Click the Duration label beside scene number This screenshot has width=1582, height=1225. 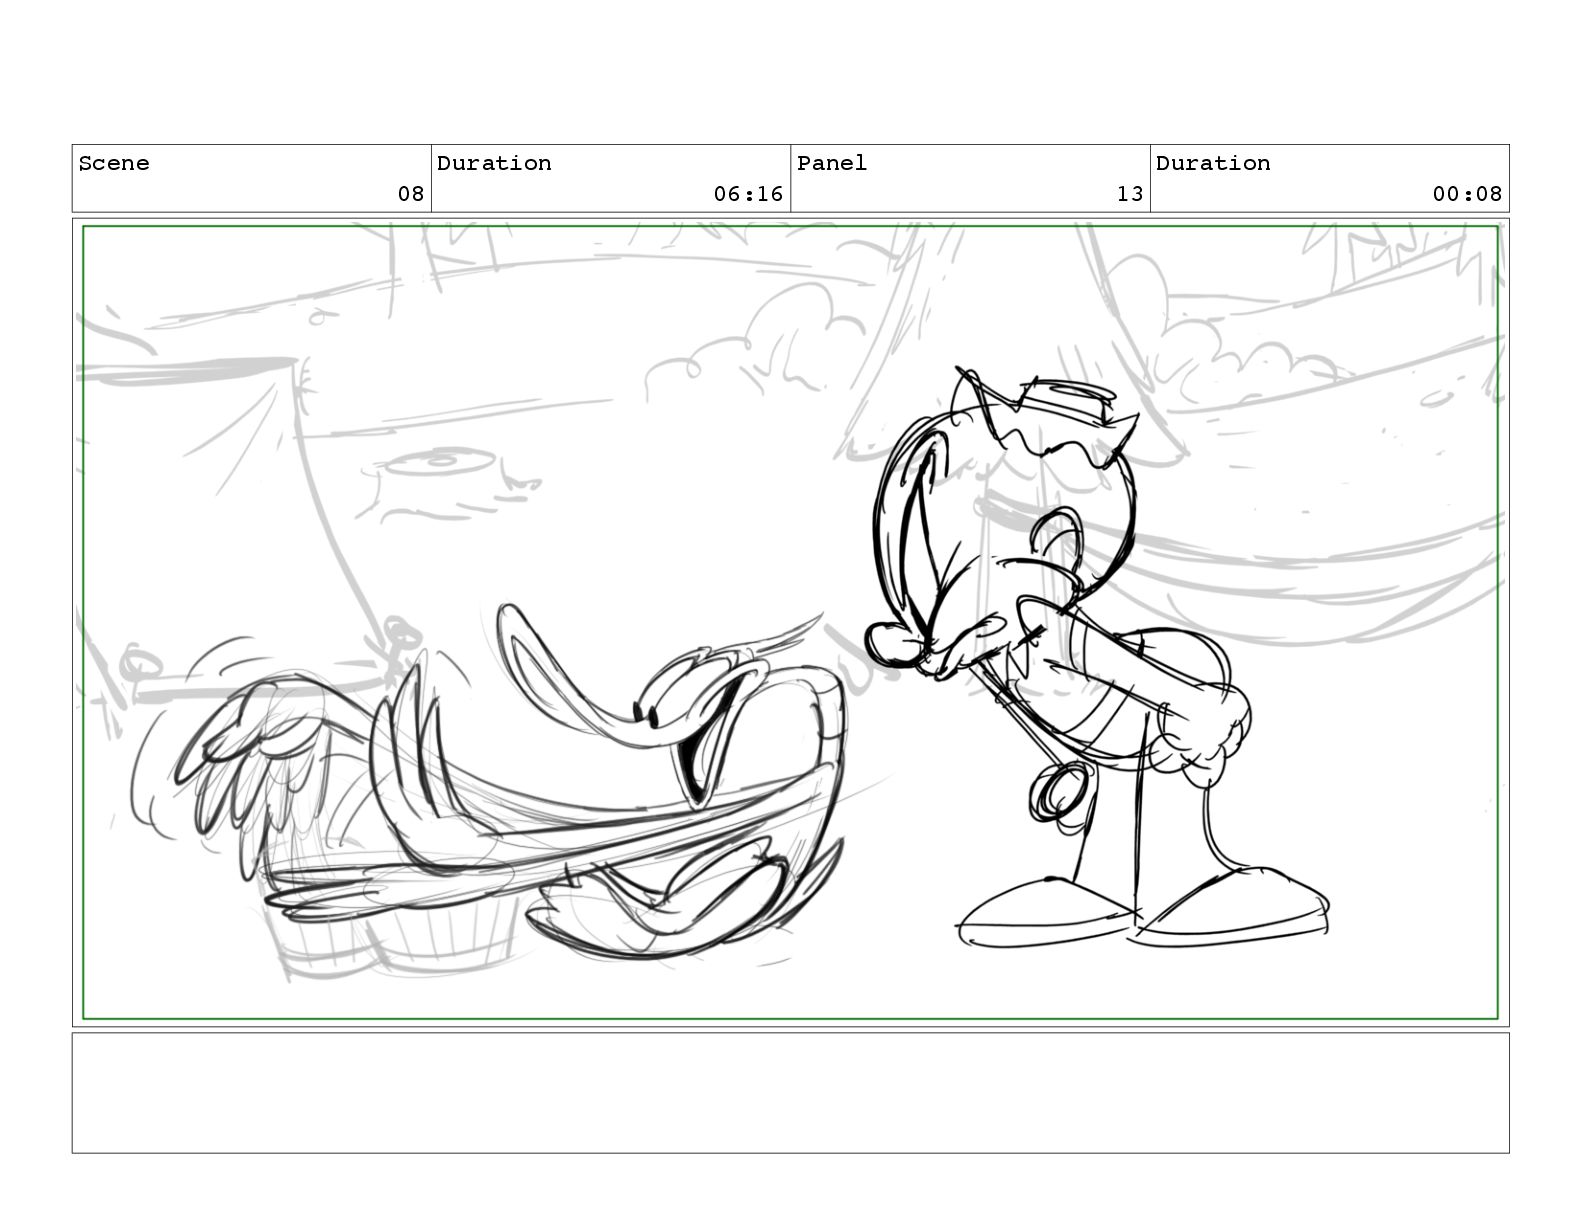(494, 163)
